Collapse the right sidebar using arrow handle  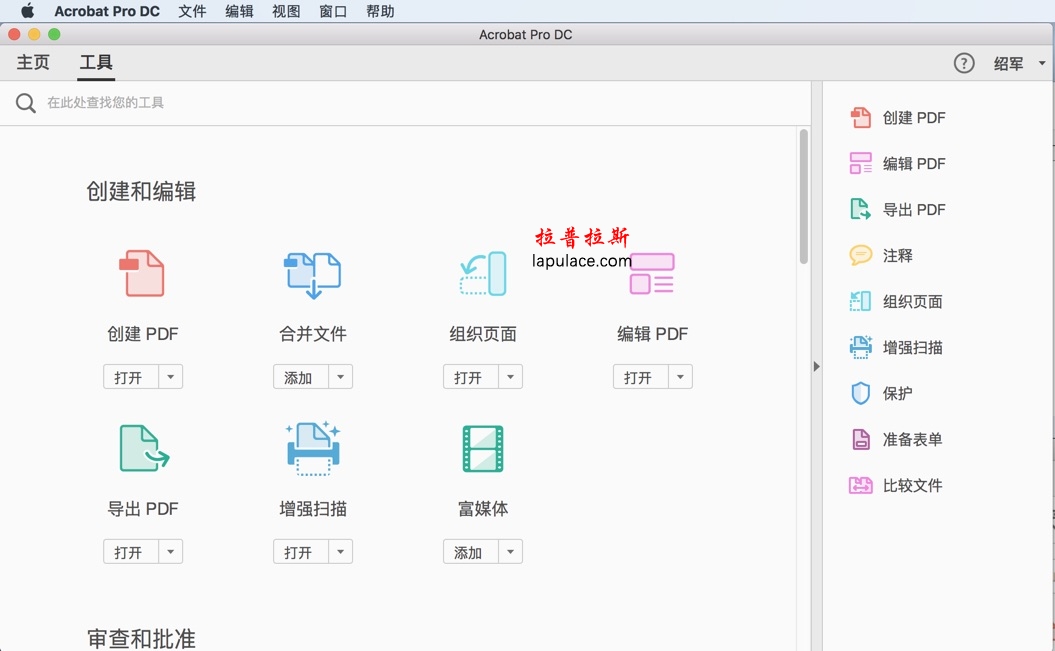click(x=816, y=367)
